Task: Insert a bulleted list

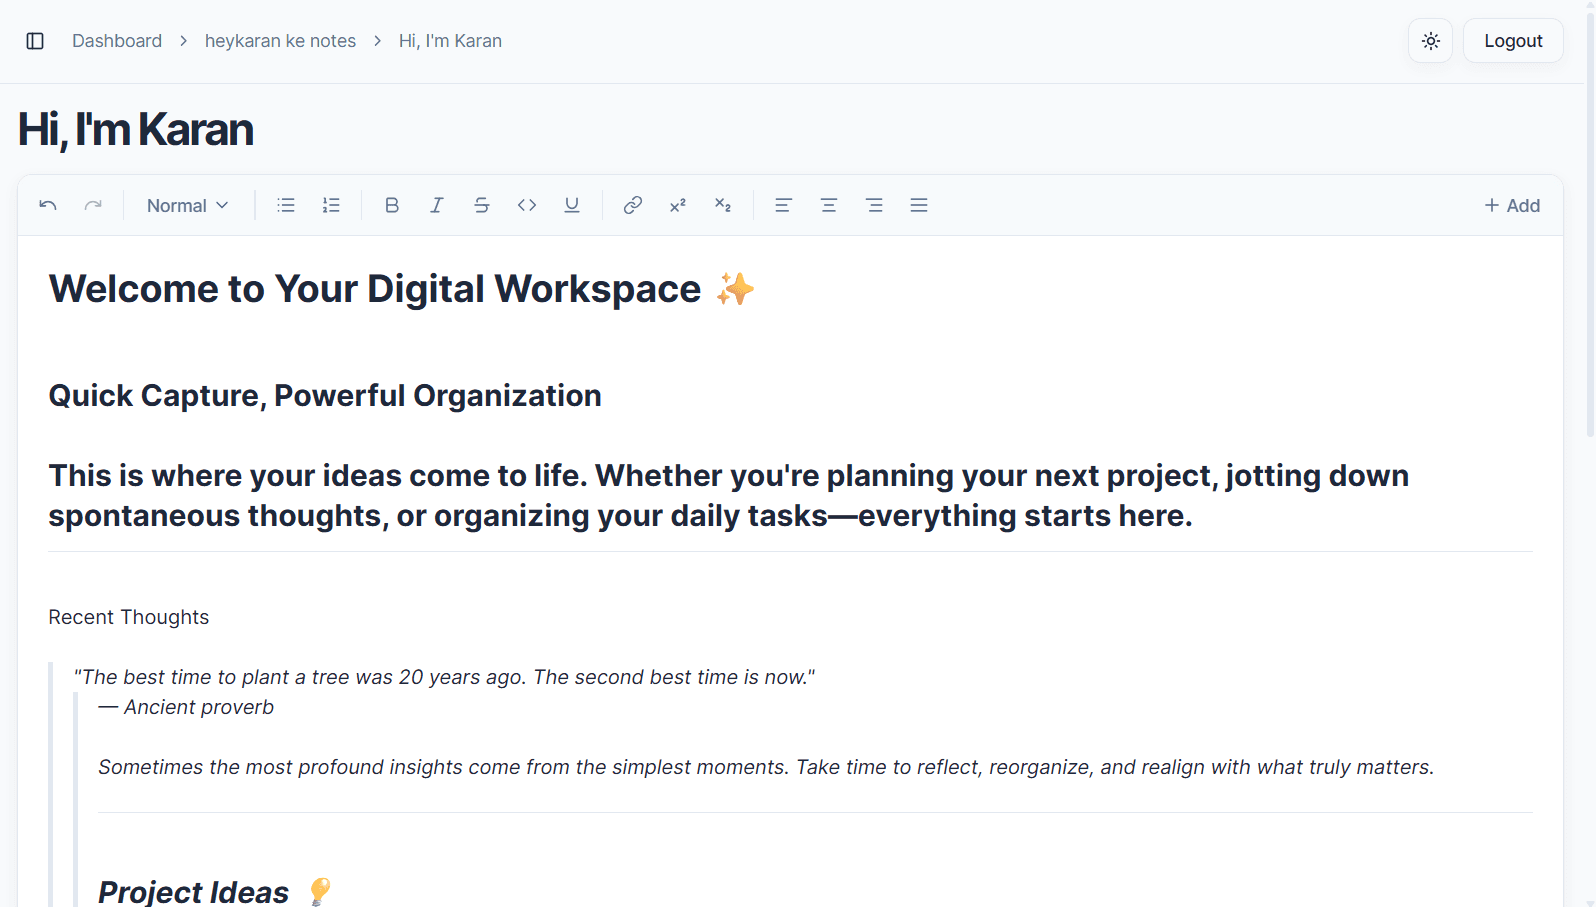Action: click(286, 205)
